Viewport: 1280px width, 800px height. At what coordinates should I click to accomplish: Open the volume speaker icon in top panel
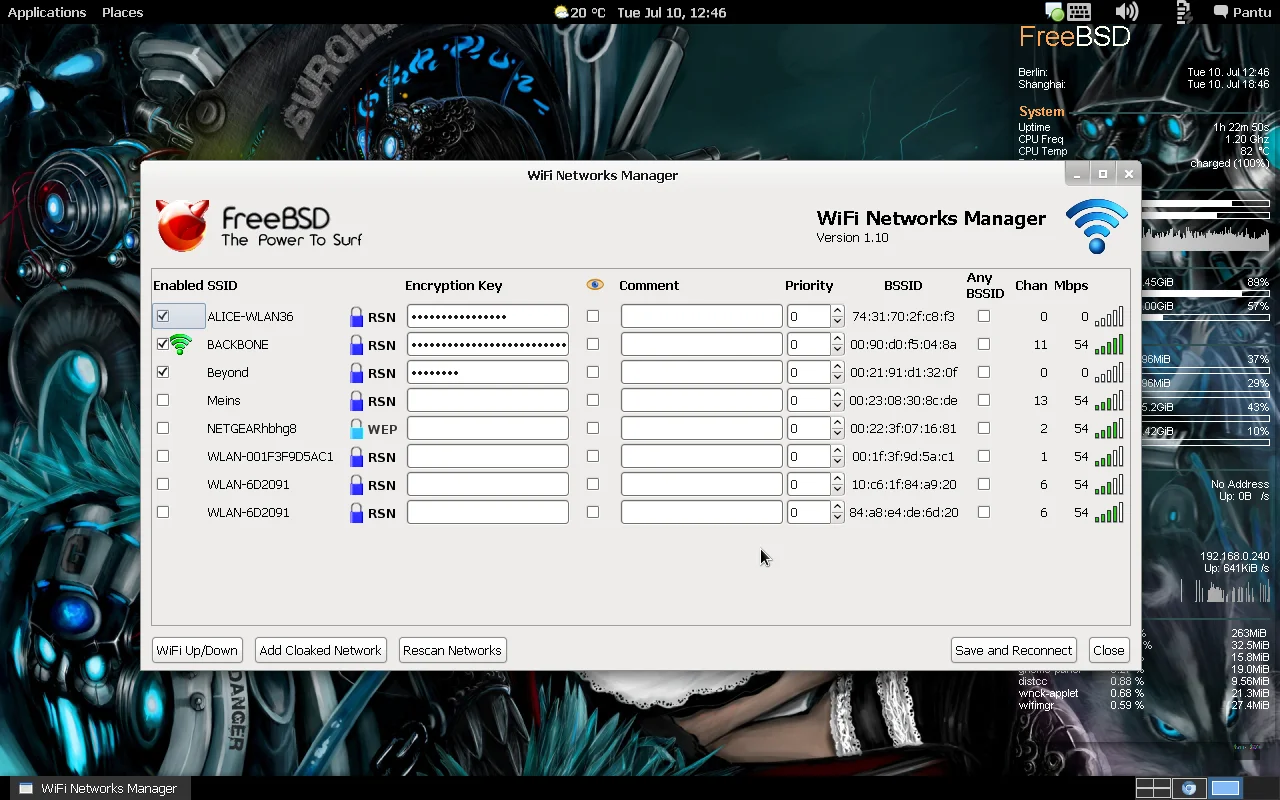(1127, 12)
